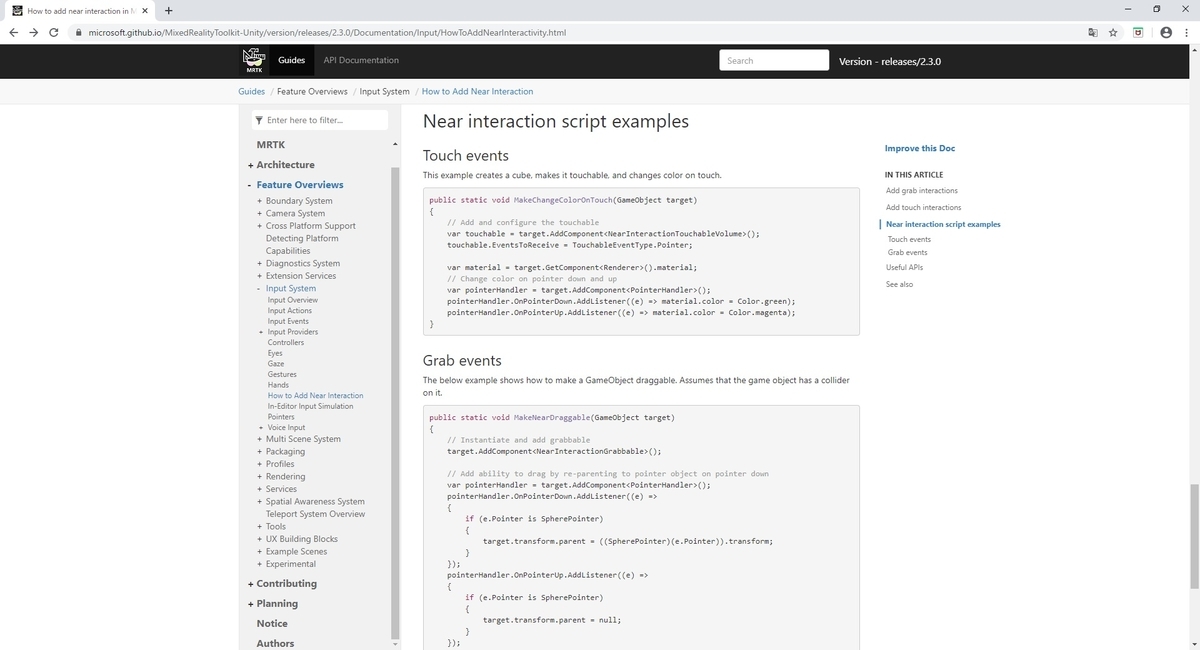Viewport: 1200px width, 650px height.
Task: Open Hands page in sidebar
Action: click(278, 385)
